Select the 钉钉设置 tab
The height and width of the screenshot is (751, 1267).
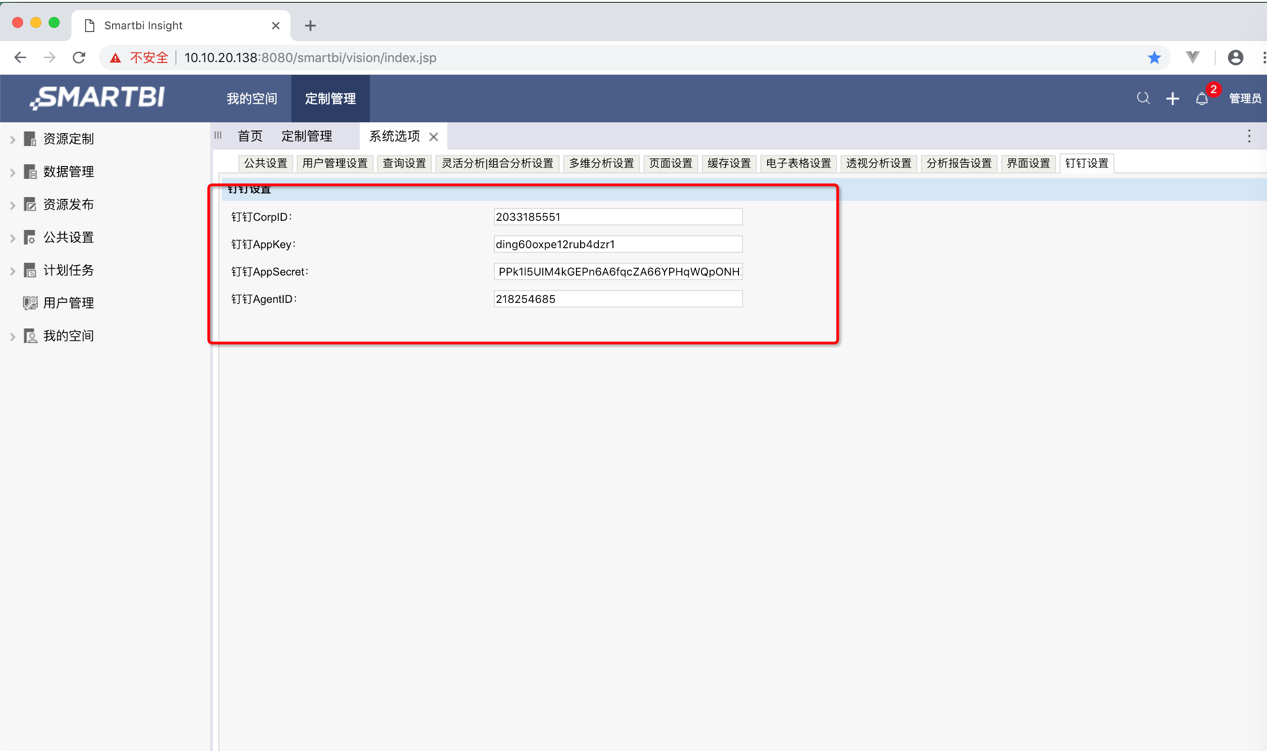(x=1086, y=163)
